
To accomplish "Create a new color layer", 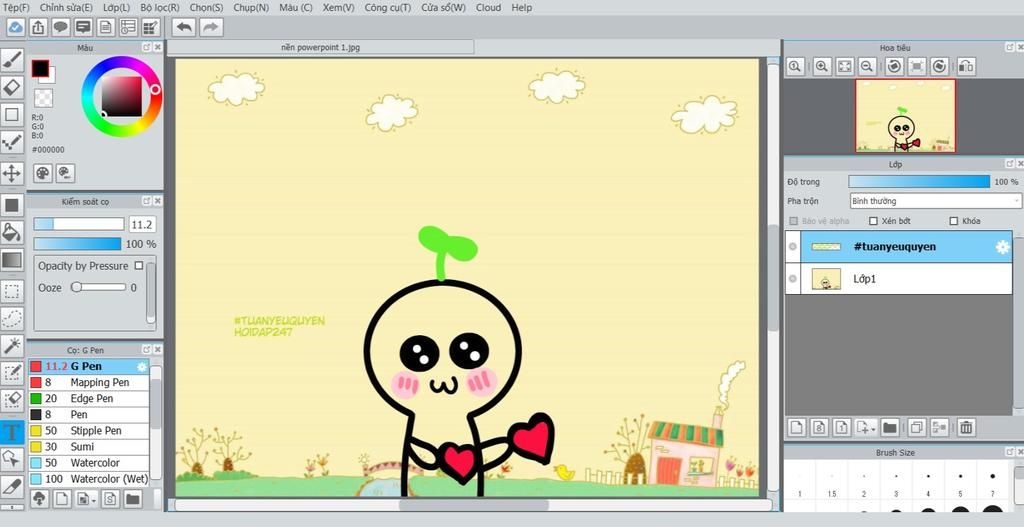I will (796, 428).
